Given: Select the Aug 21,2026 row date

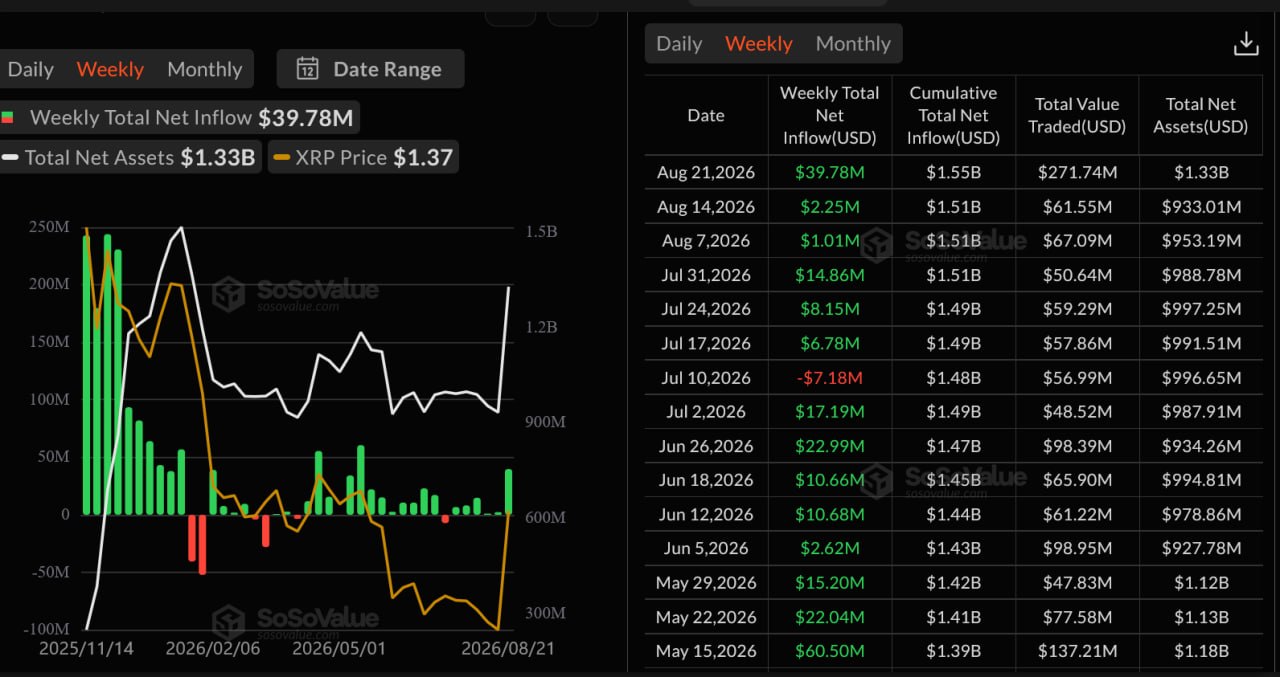Looking at the screenshot, I should tap(706, 172).
